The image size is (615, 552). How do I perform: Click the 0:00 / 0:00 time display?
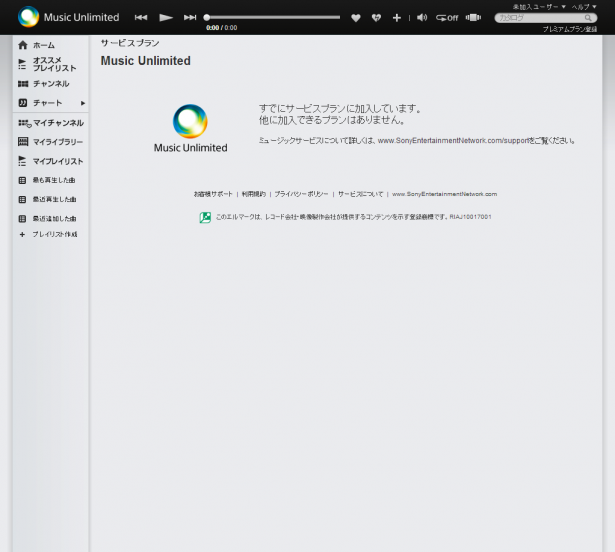pos(222,28)
